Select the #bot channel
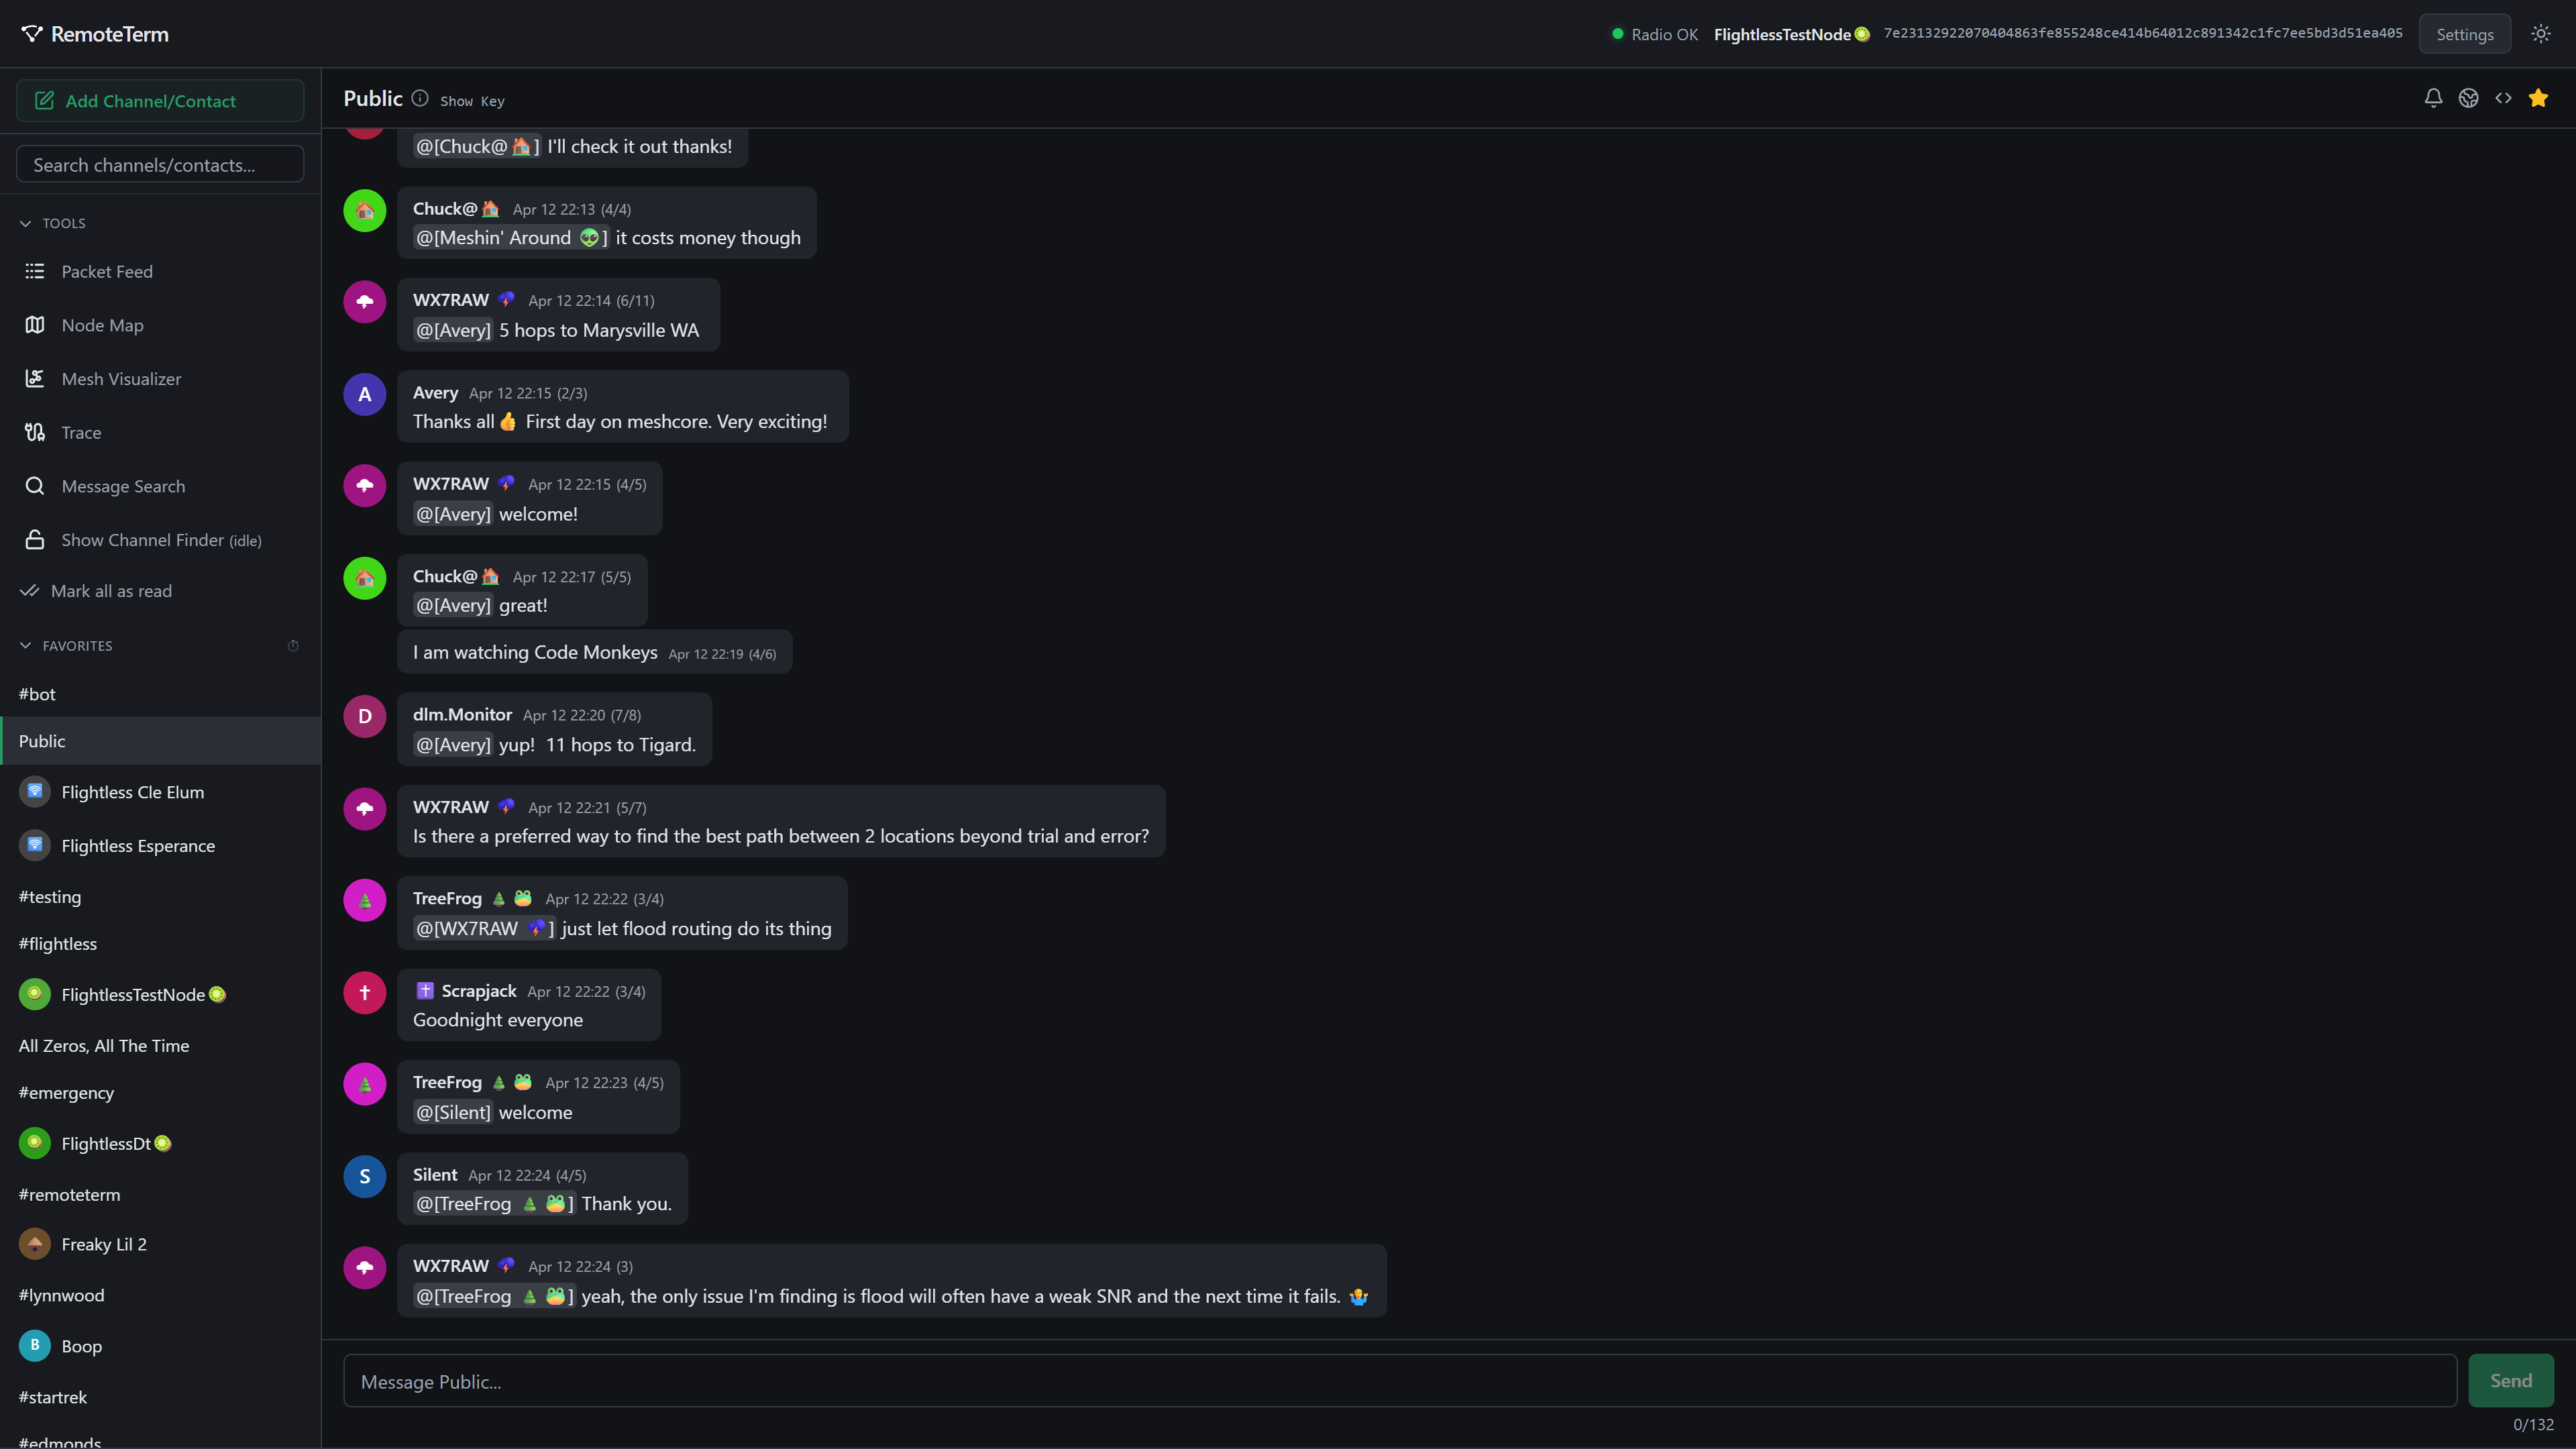Viewport: 2576px width, 1449px height. (37, 694)
